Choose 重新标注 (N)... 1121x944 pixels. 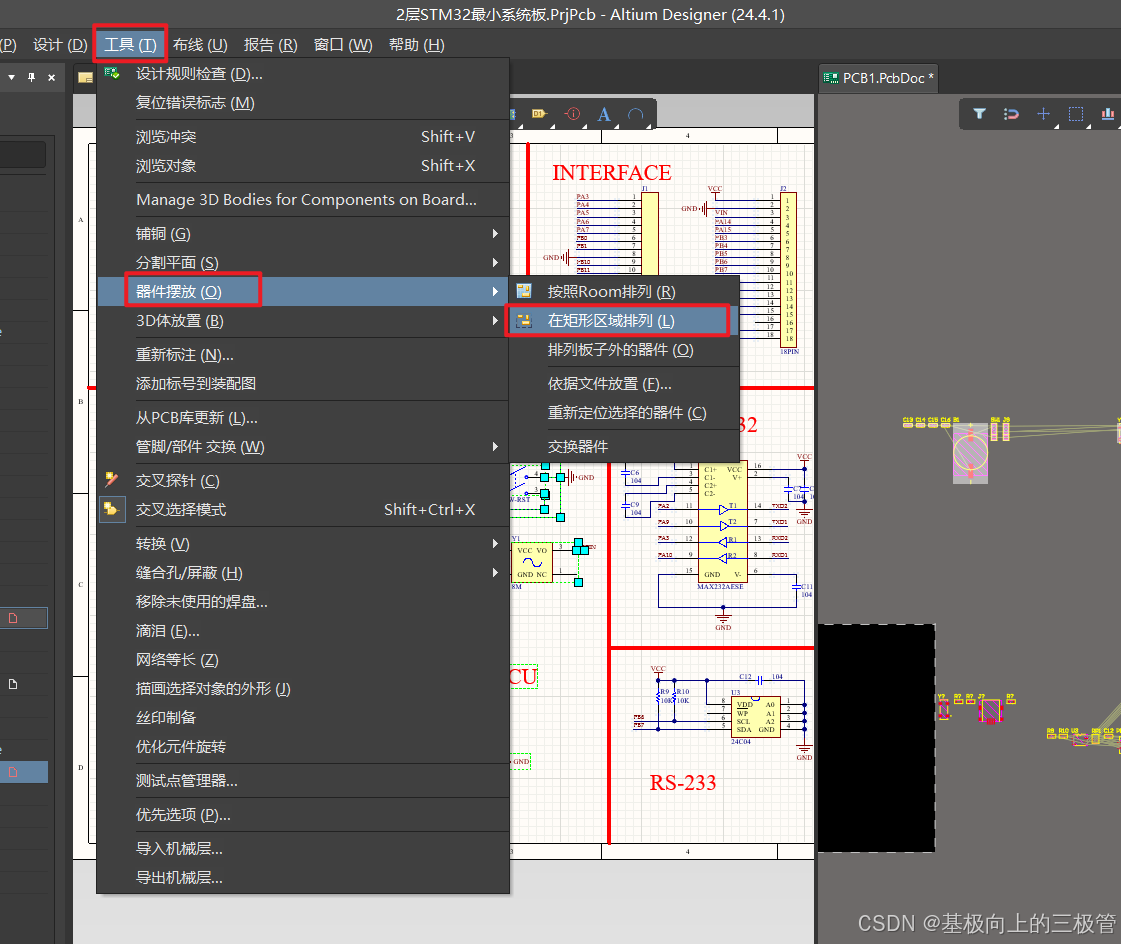click(x=303, y=355)
